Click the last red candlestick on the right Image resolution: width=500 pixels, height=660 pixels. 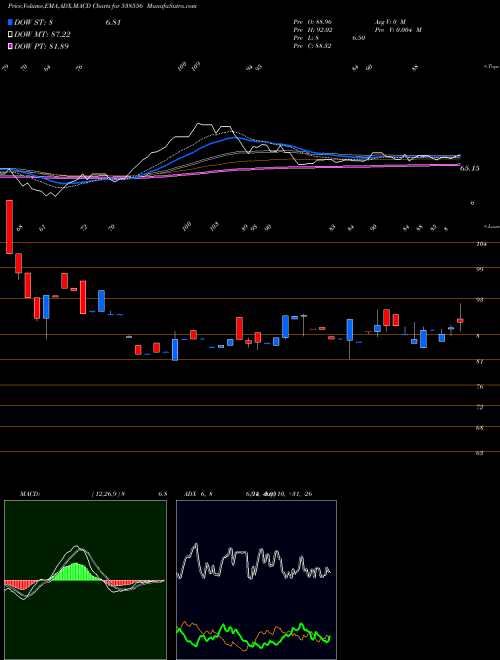point(460,320)
